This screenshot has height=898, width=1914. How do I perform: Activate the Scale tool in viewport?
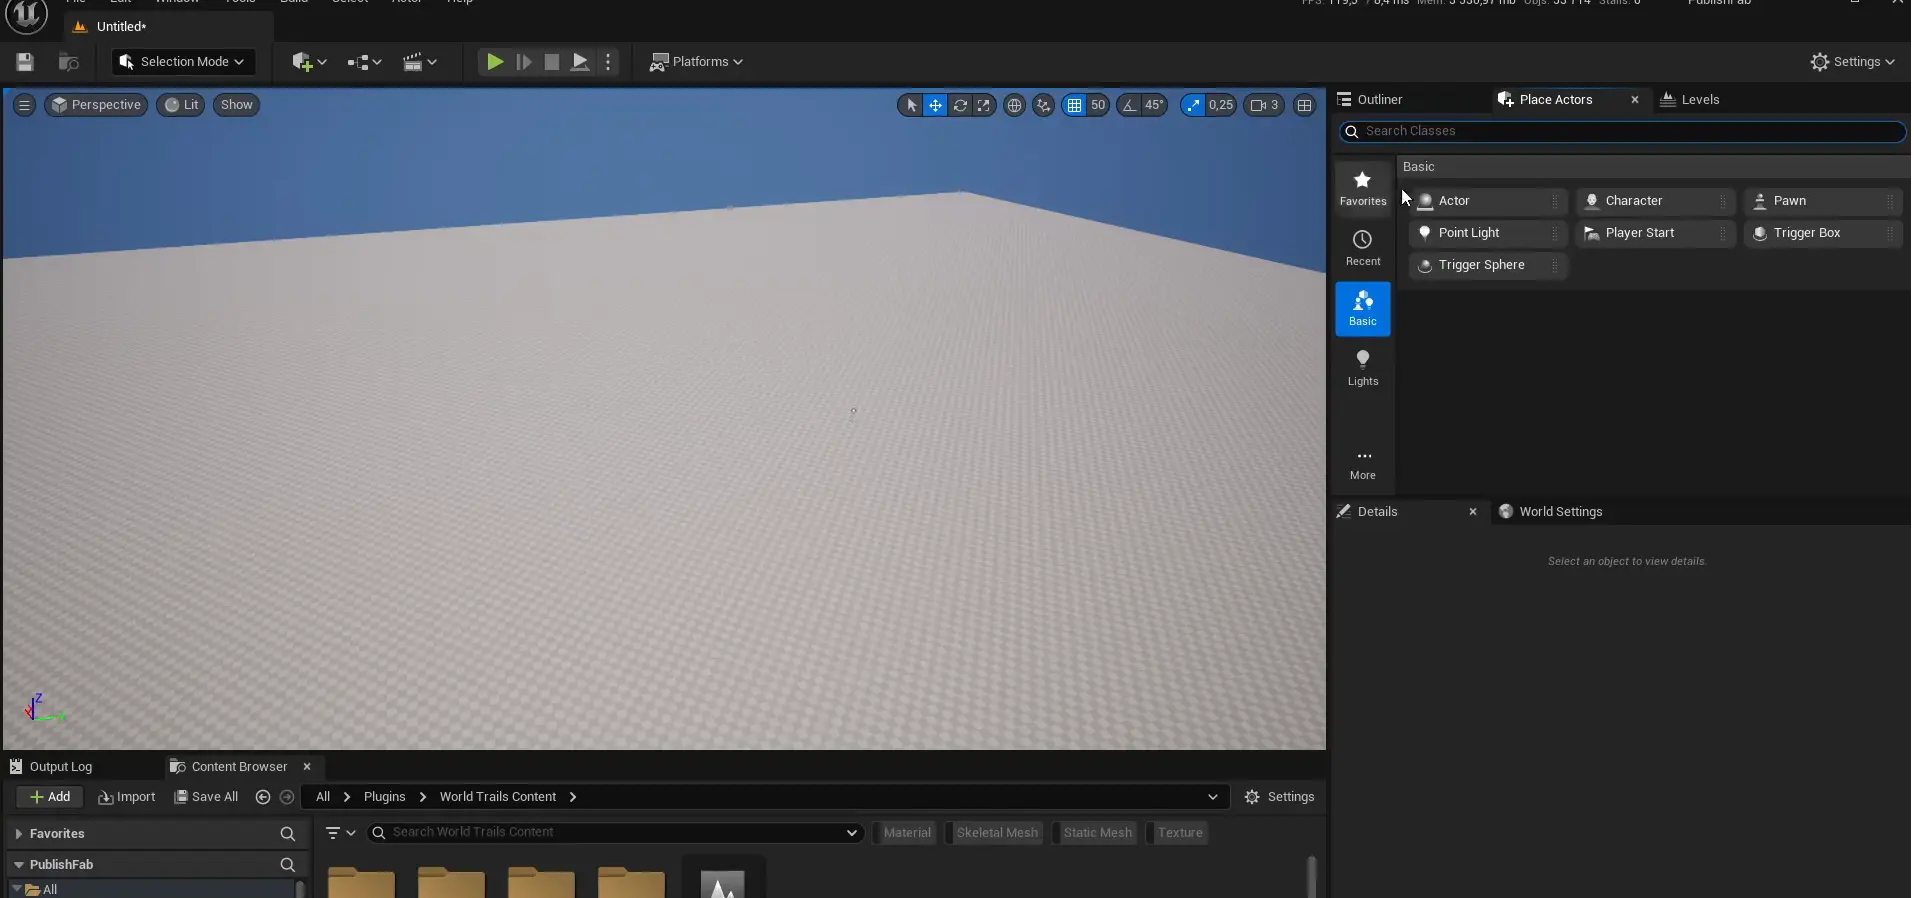[x=984, y=105]
